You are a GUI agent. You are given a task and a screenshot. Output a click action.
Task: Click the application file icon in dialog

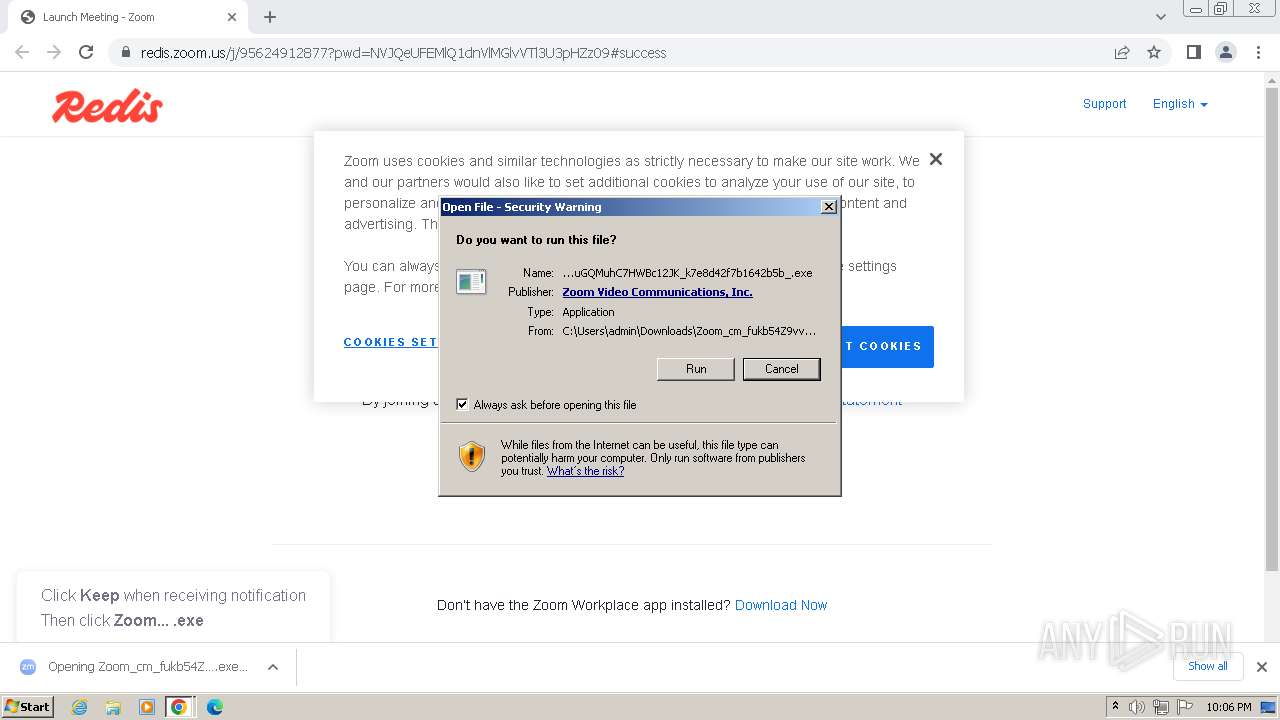471,282
